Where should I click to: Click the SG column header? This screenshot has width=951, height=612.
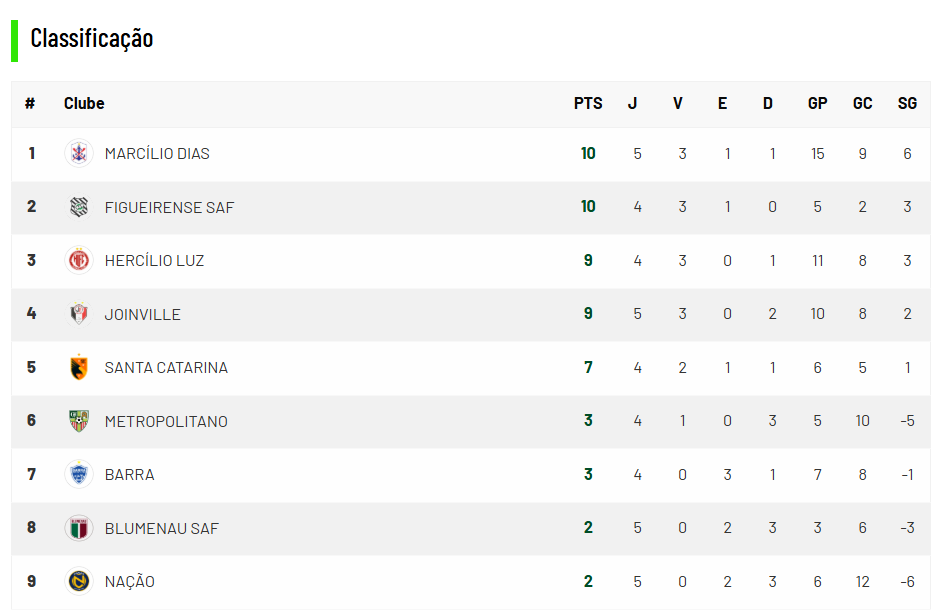point(907,104)
